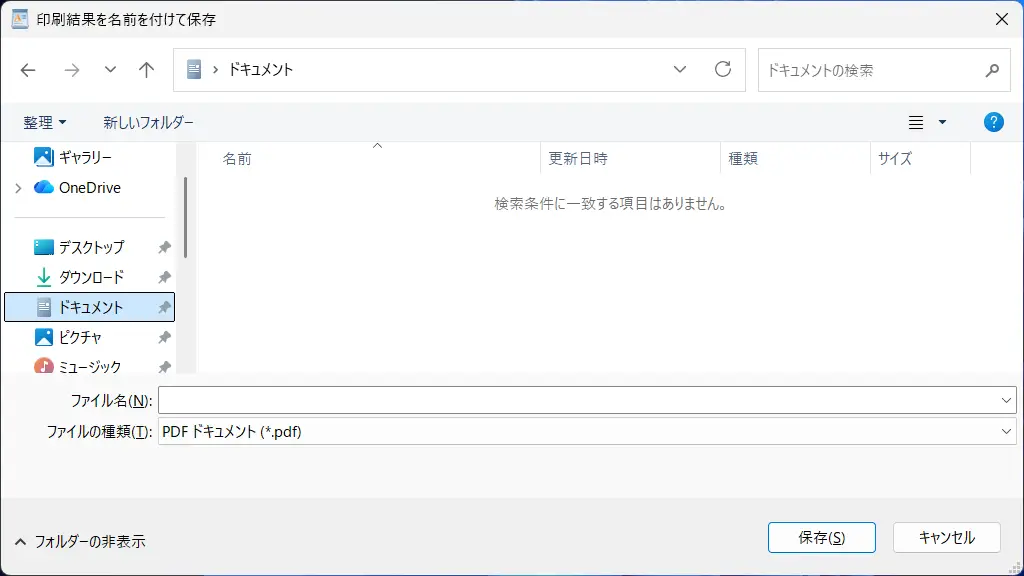Click the pin icon next to ダウンロード
This screenshot has height=576, width=1024.
(x=165, y=277)
